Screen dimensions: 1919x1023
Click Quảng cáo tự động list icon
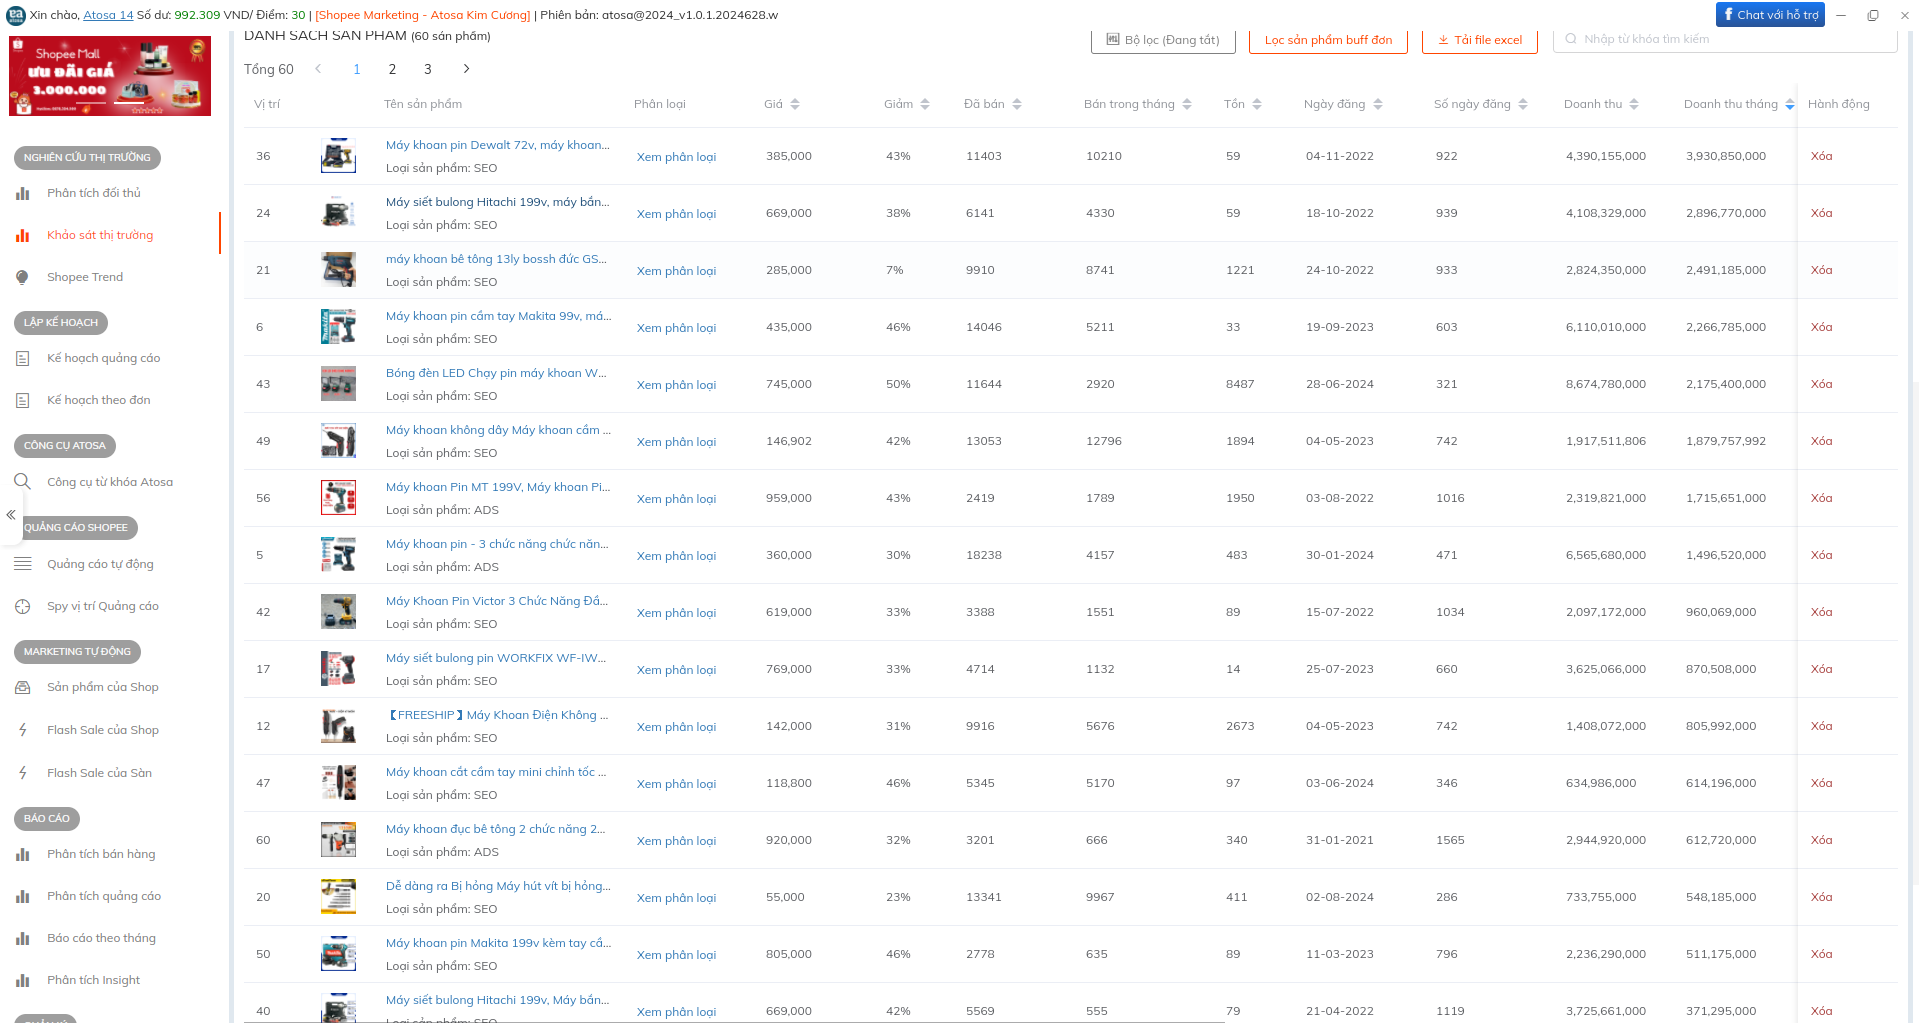(x=22, y=564)
